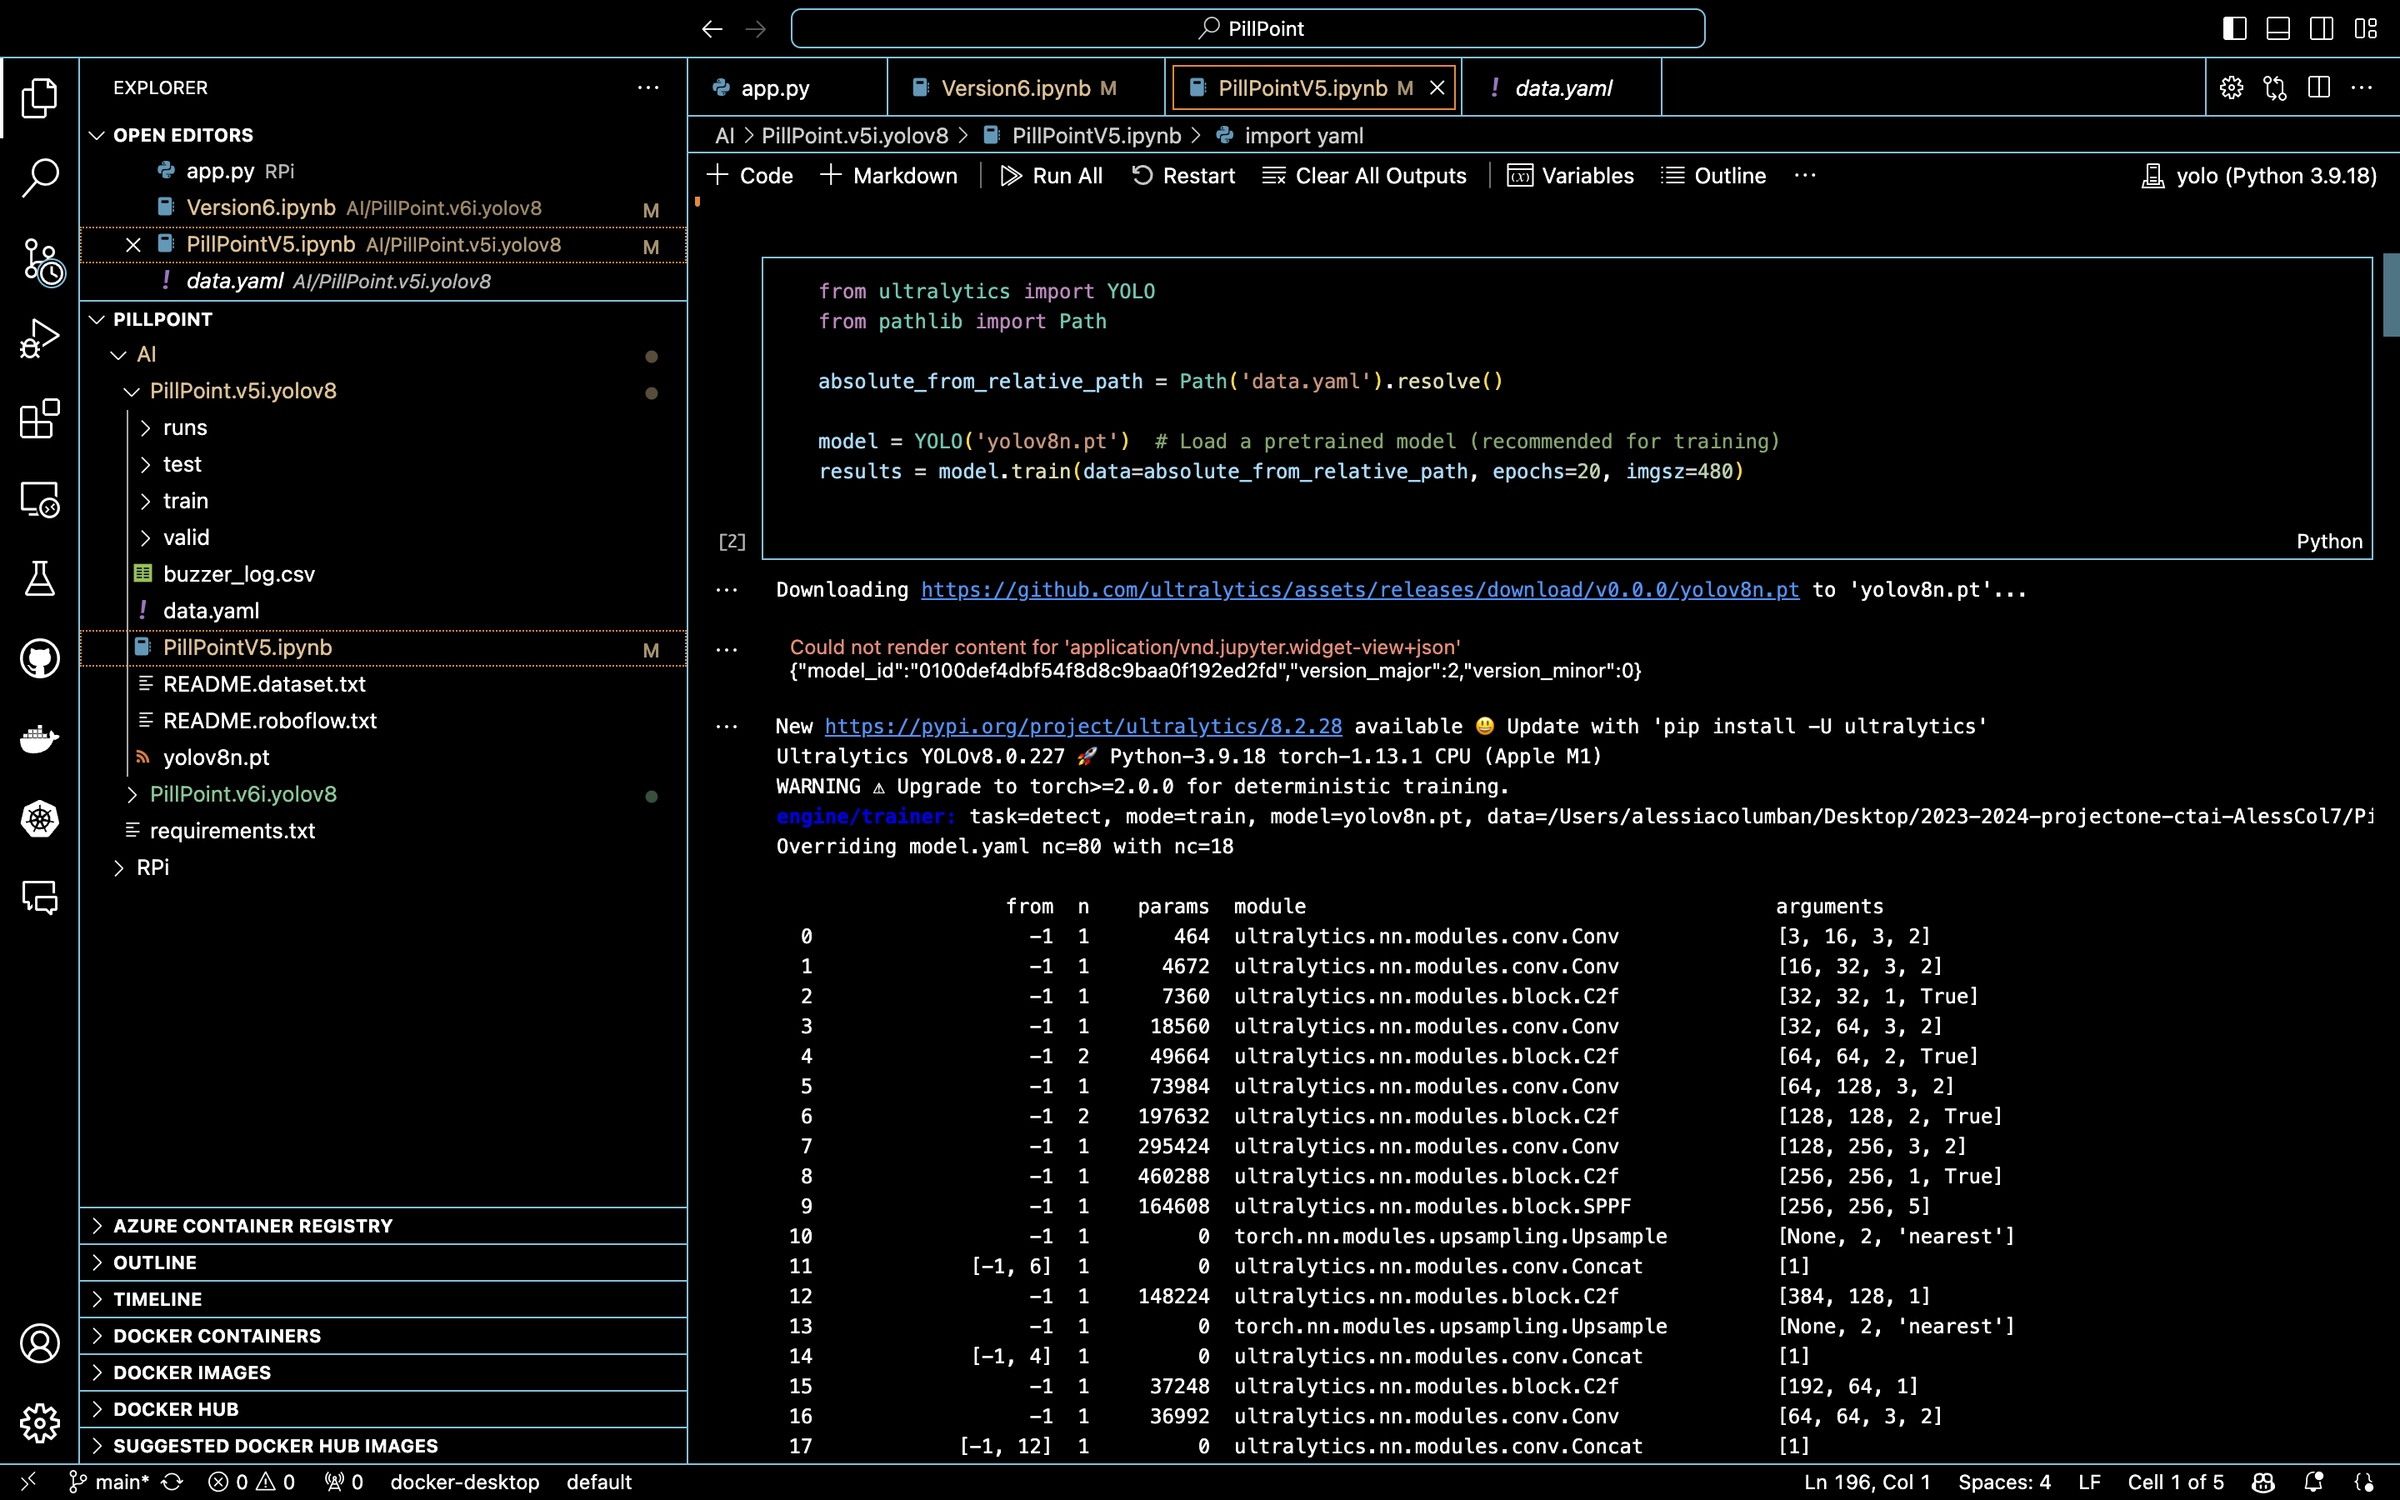The image size is (2400, 1500).
Task: Click the notebook editor vertical scrollbar
Action: click(2390, 295)
